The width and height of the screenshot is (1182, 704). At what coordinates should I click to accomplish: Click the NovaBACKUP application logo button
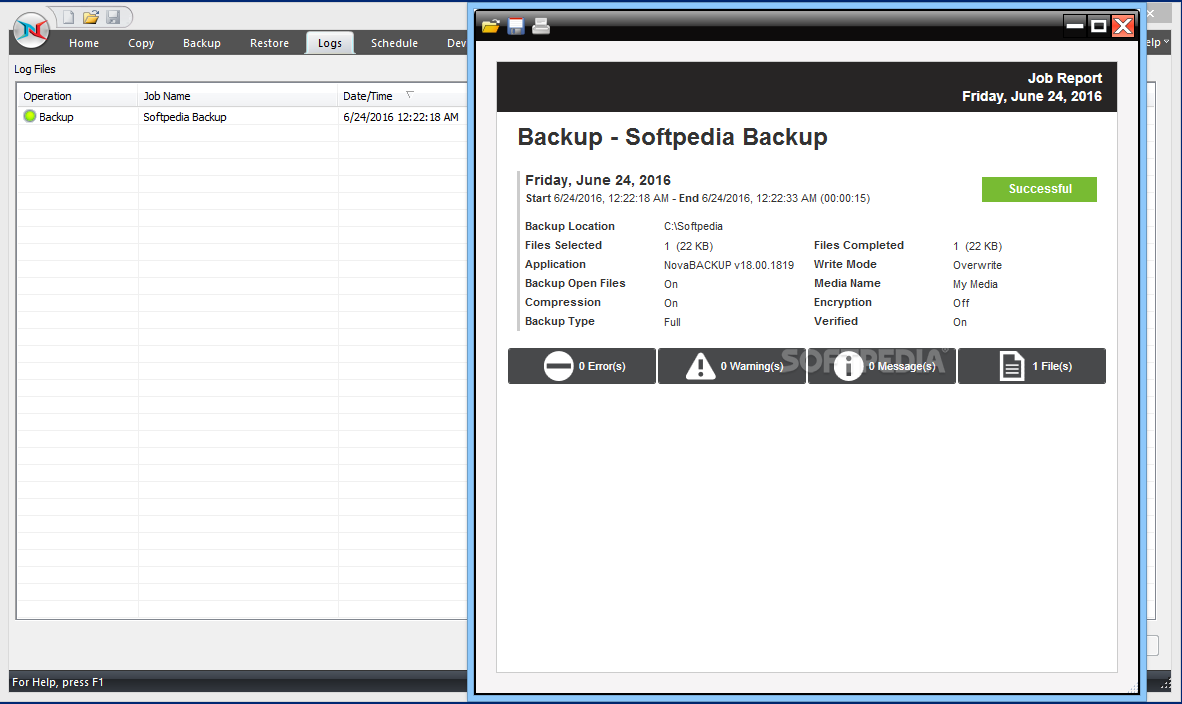tap(31, 31)
